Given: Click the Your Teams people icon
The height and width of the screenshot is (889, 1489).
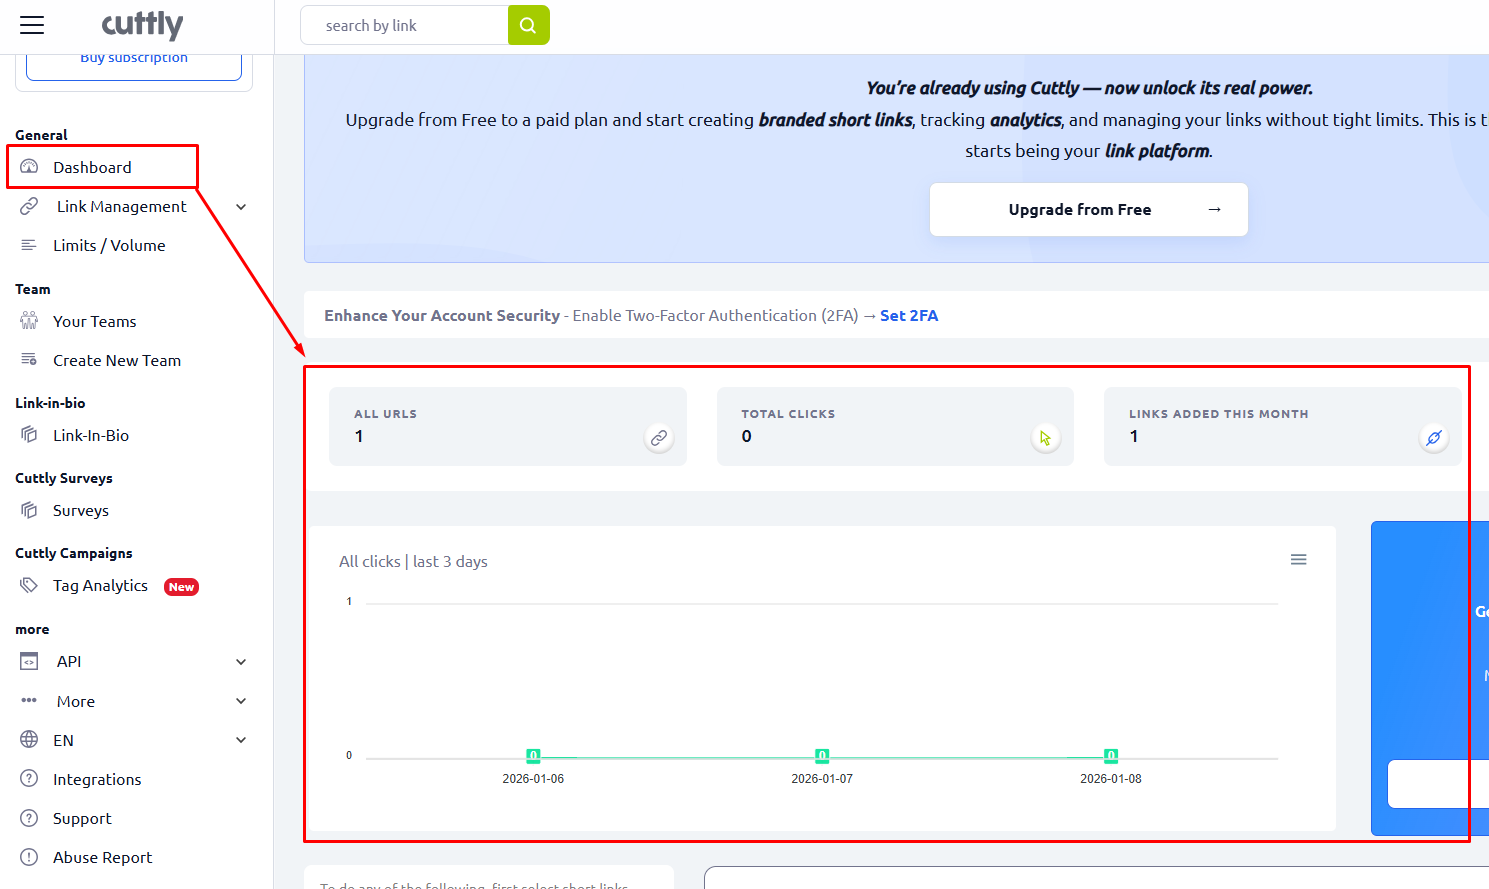Looking at the screenshot, I should click(x=29, y=321).
